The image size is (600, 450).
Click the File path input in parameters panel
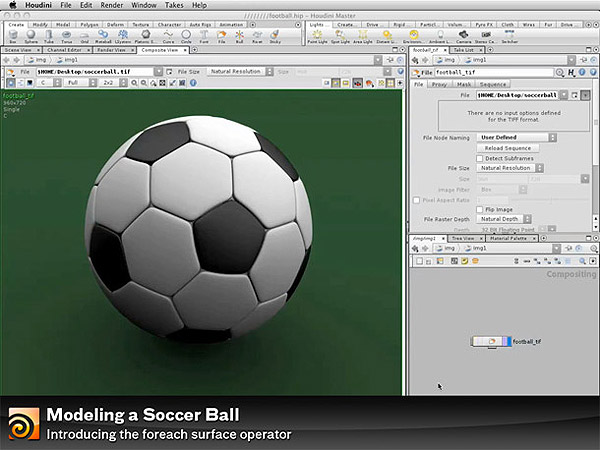tap(517, 95)
